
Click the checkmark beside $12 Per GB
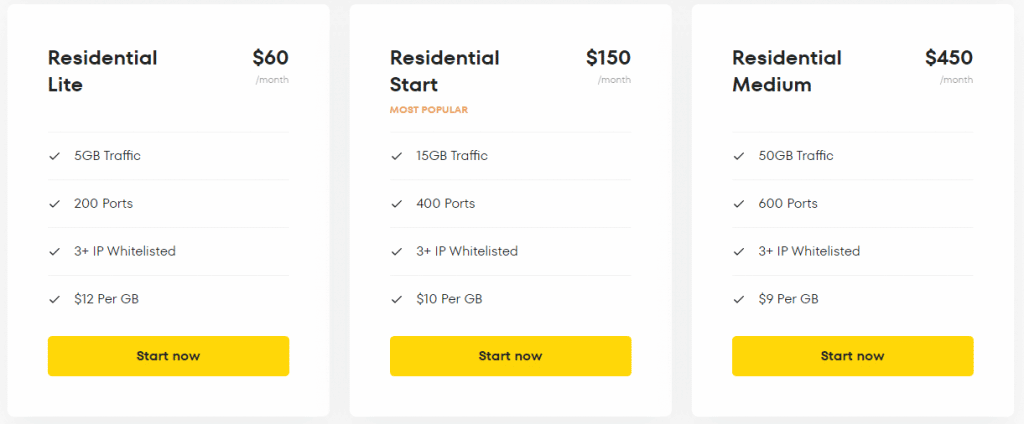pos(54,299)
